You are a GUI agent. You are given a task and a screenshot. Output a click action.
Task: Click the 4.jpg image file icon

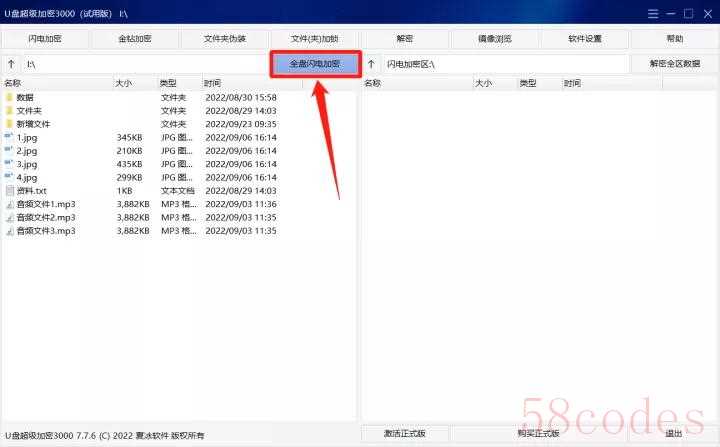[9, 177]
